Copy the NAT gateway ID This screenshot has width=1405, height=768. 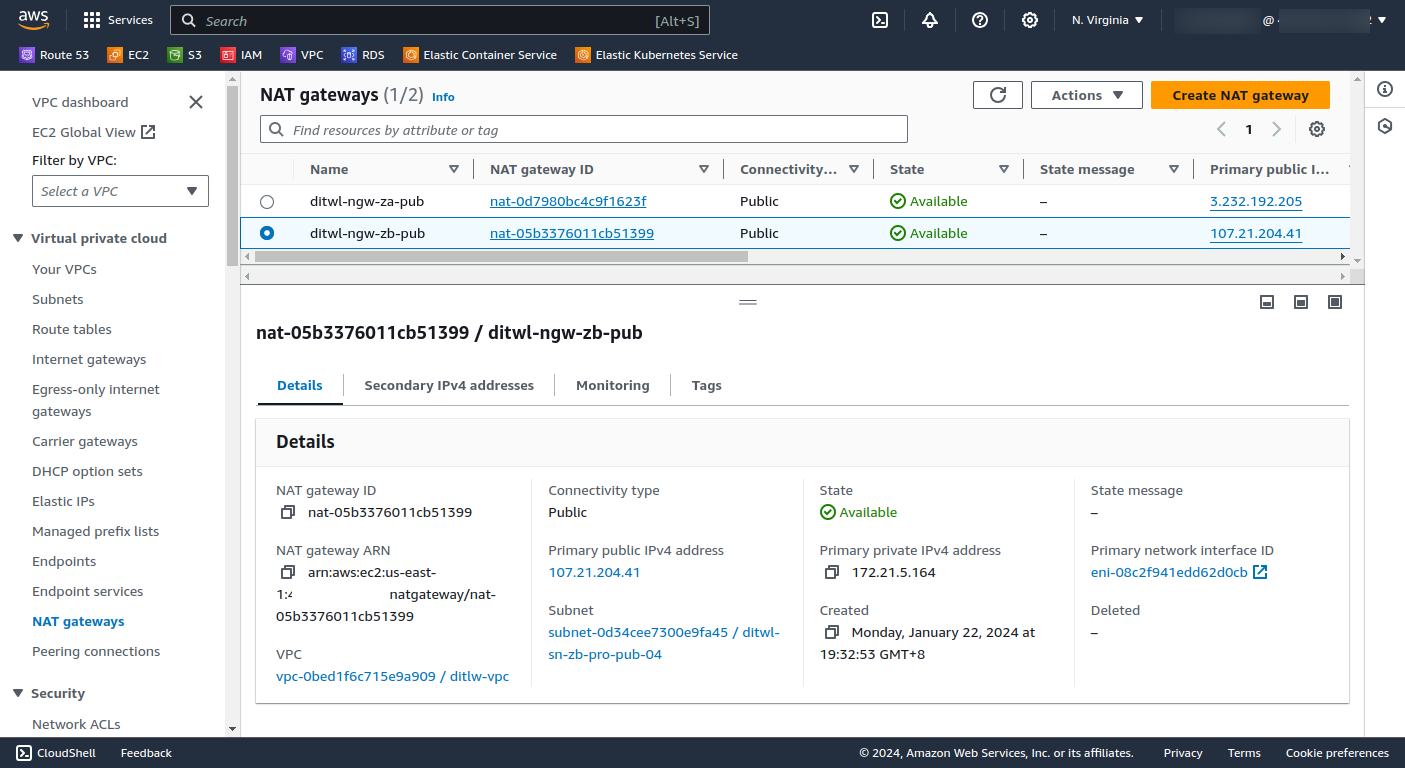(288, 512)
